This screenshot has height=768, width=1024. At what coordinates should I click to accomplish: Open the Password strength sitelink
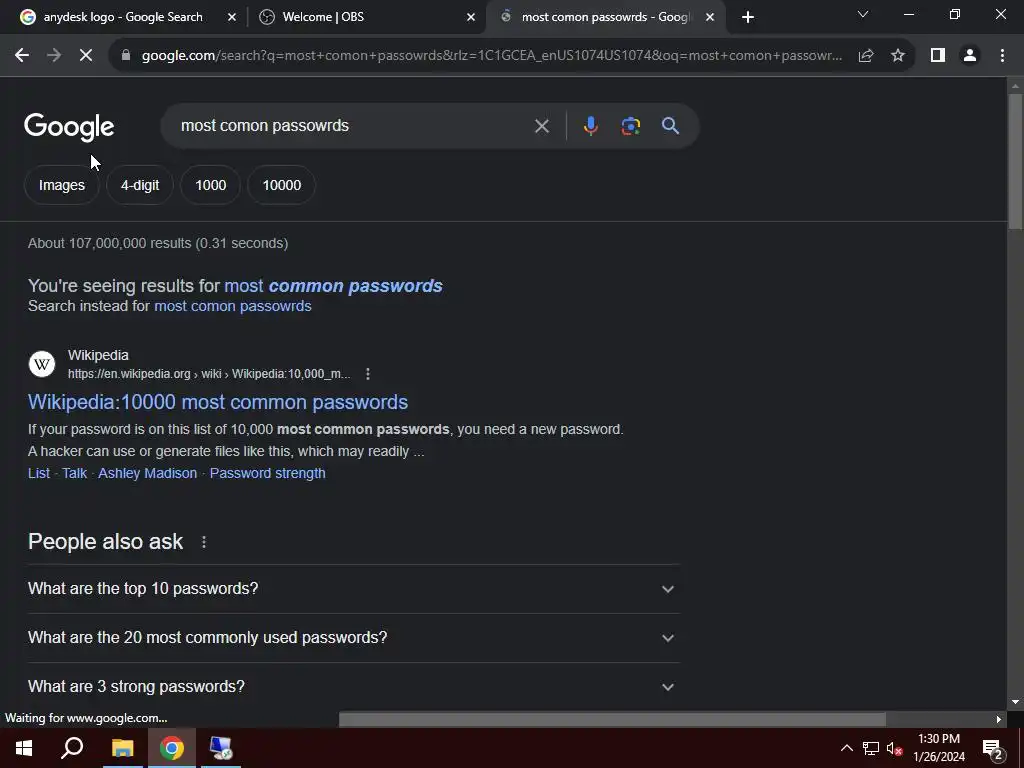pos(267,473)
